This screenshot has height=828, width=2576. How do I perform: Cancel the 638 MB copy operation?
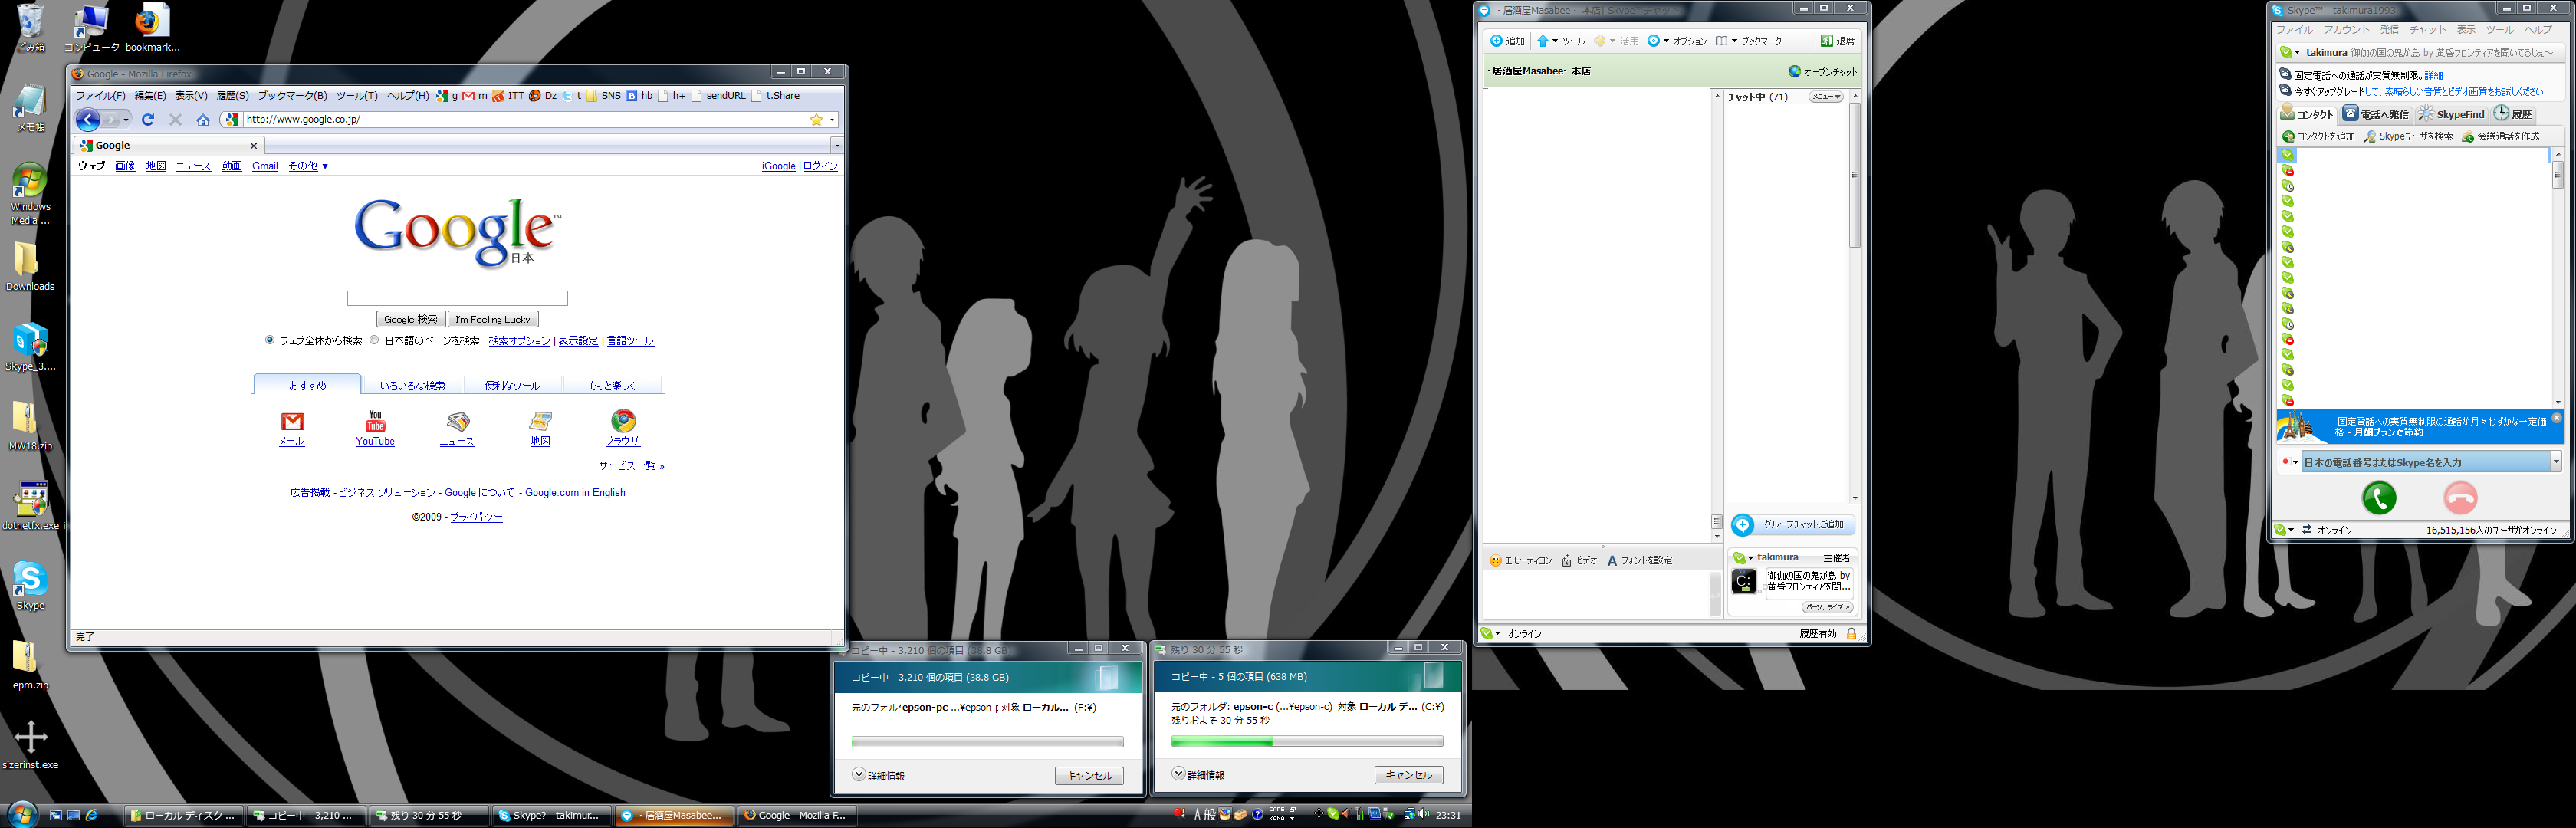tap(1408, 775)
